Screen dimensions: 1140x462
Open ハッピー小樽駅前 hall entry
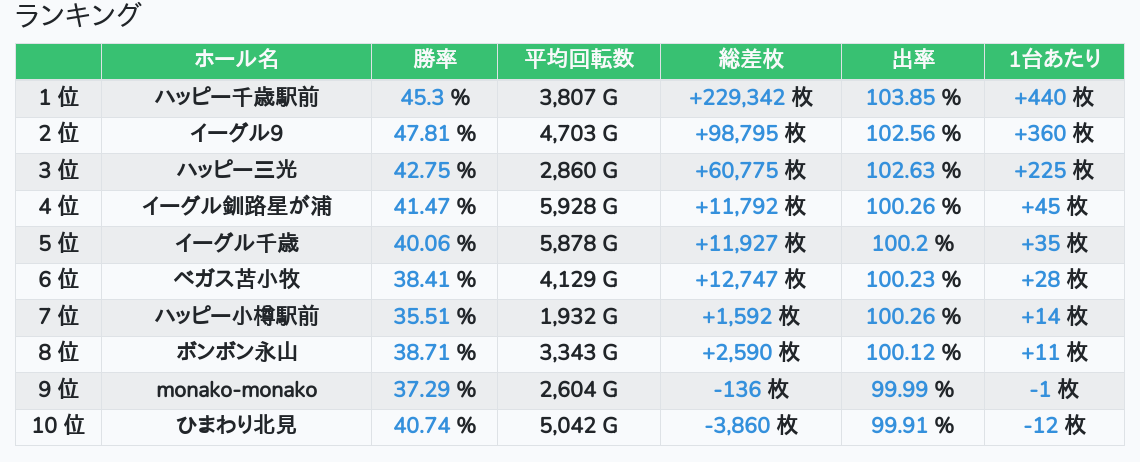pyautogui.click(x=236, y=316)
